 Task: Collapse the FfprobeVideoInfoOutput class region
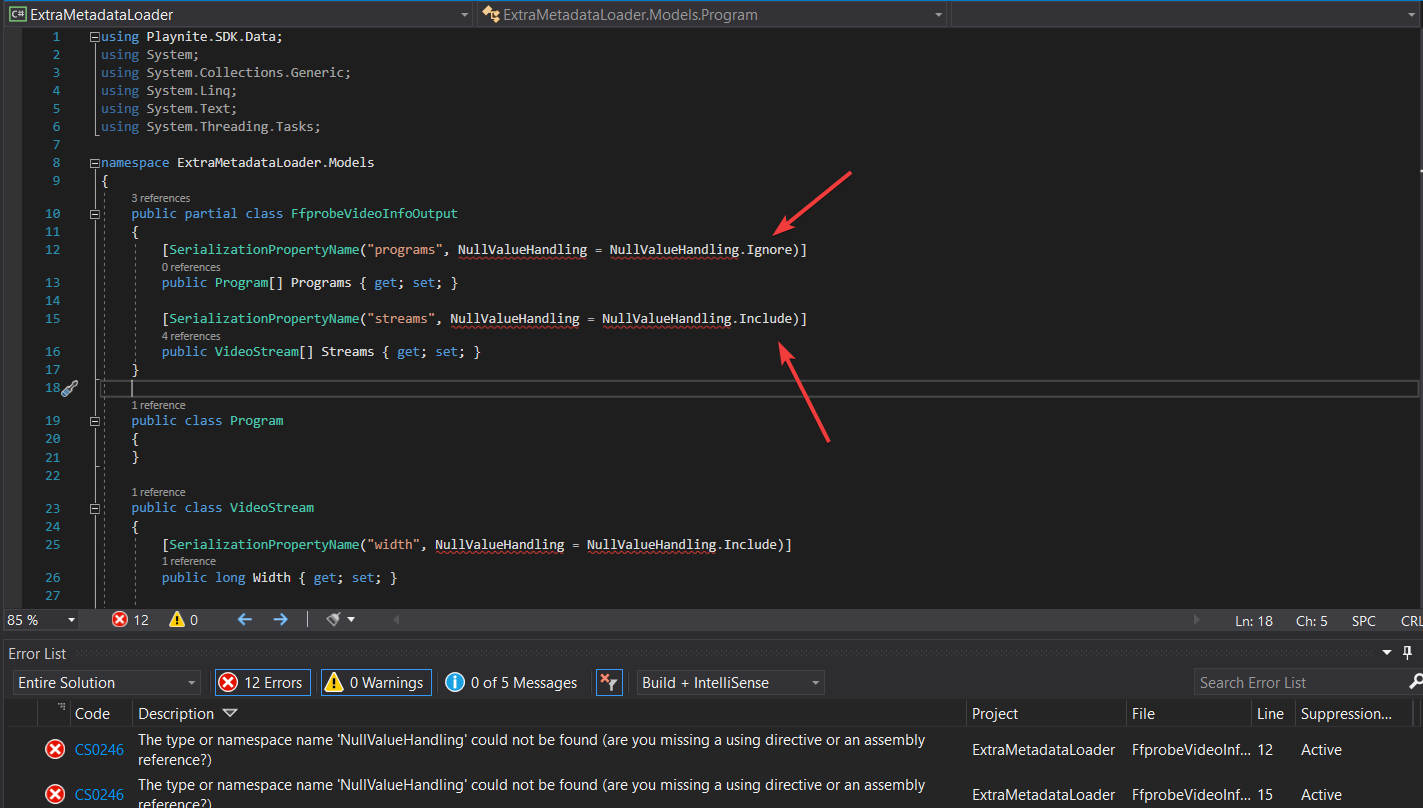click(94, 213)
